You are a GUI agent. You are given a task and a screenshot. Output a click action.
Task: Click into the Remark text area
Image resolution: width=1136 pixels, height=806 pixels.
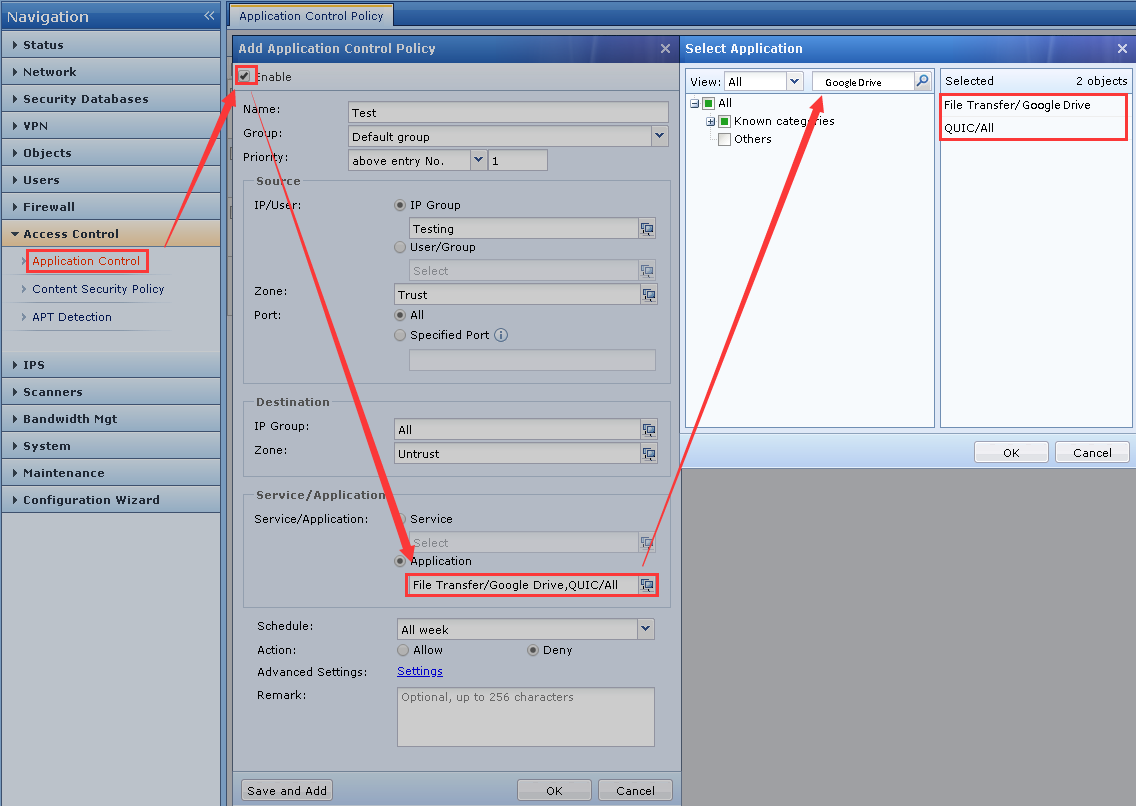point(525,716)
